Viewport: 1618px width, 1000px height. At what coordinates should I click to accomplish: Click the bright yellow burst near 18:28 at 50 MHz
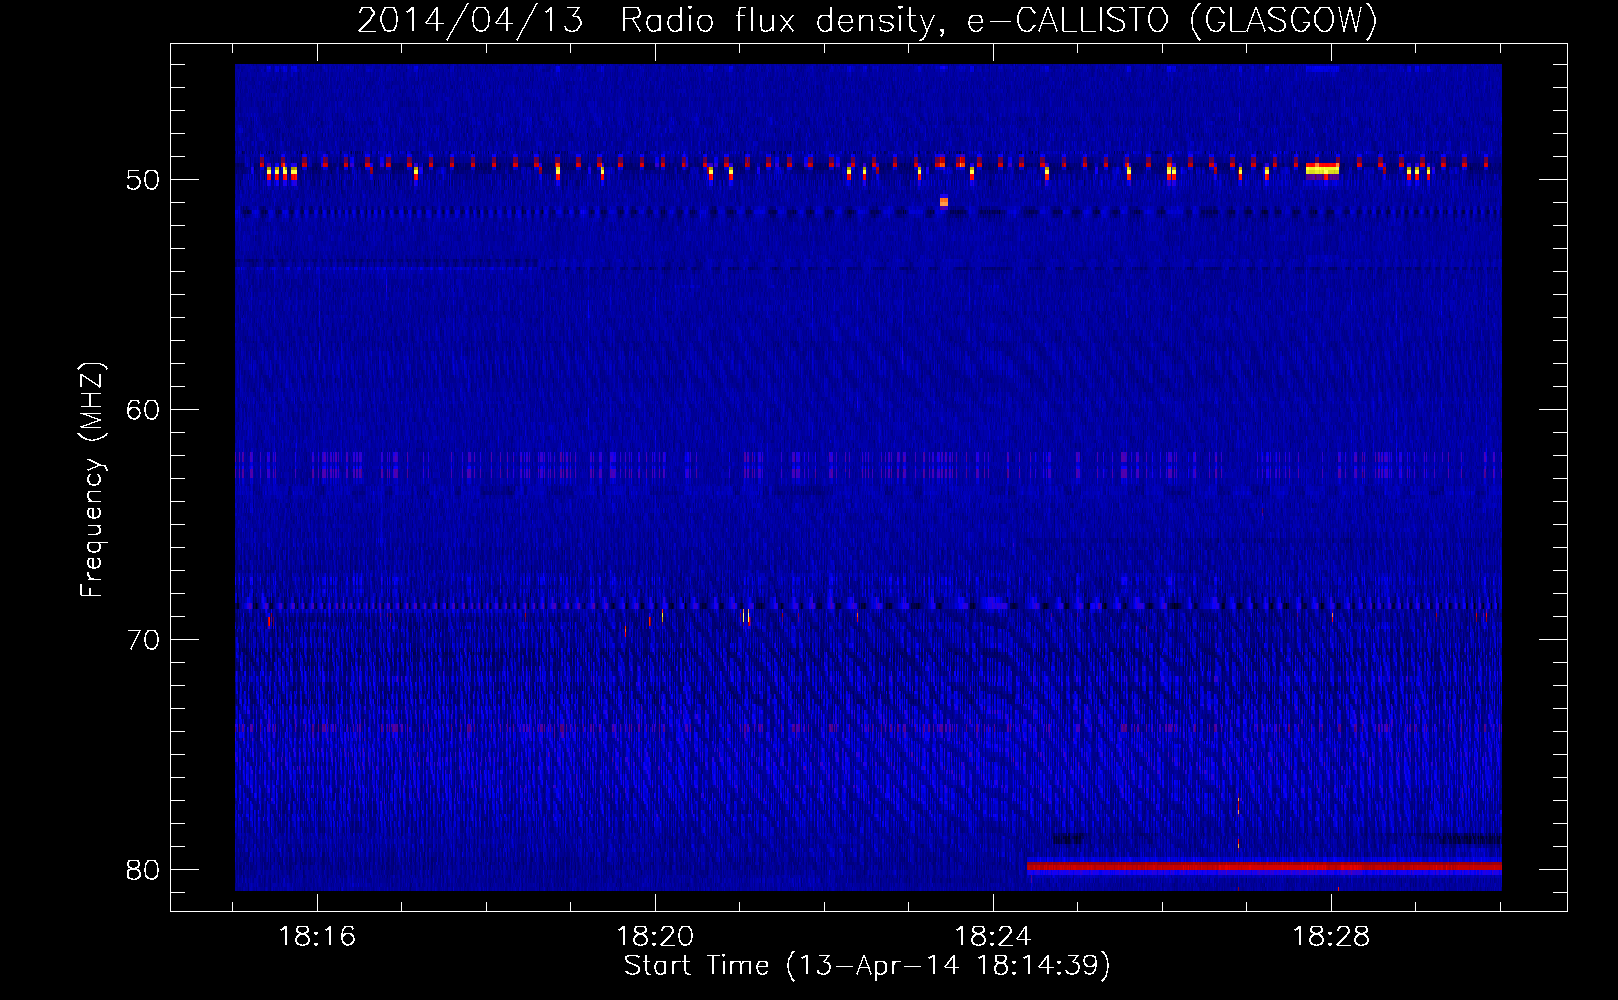click(x=1322, y=169)
